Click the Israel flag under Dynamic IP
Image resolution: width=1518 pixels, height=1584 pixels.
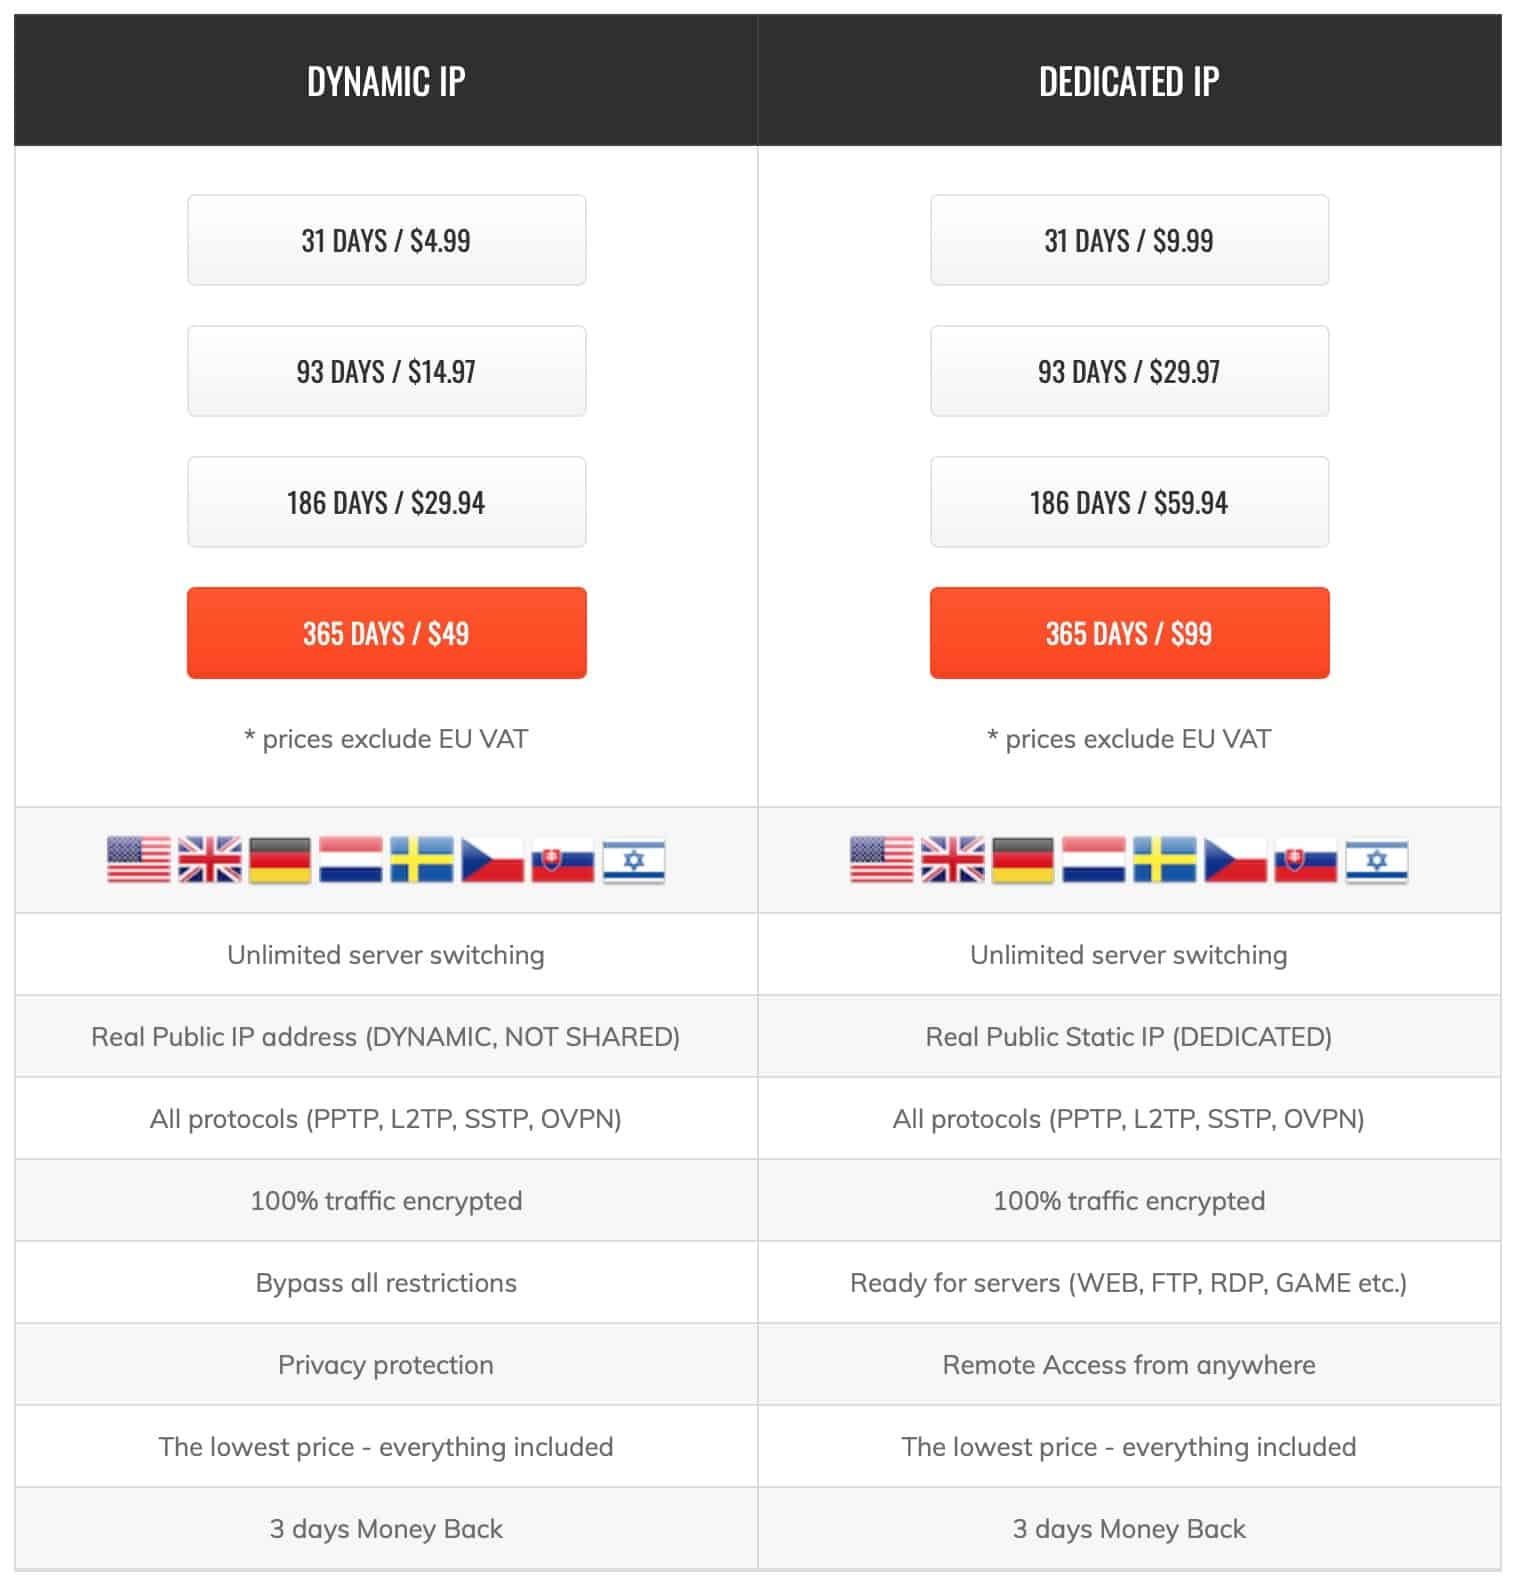pyautogui.click(x=634, y=860)
